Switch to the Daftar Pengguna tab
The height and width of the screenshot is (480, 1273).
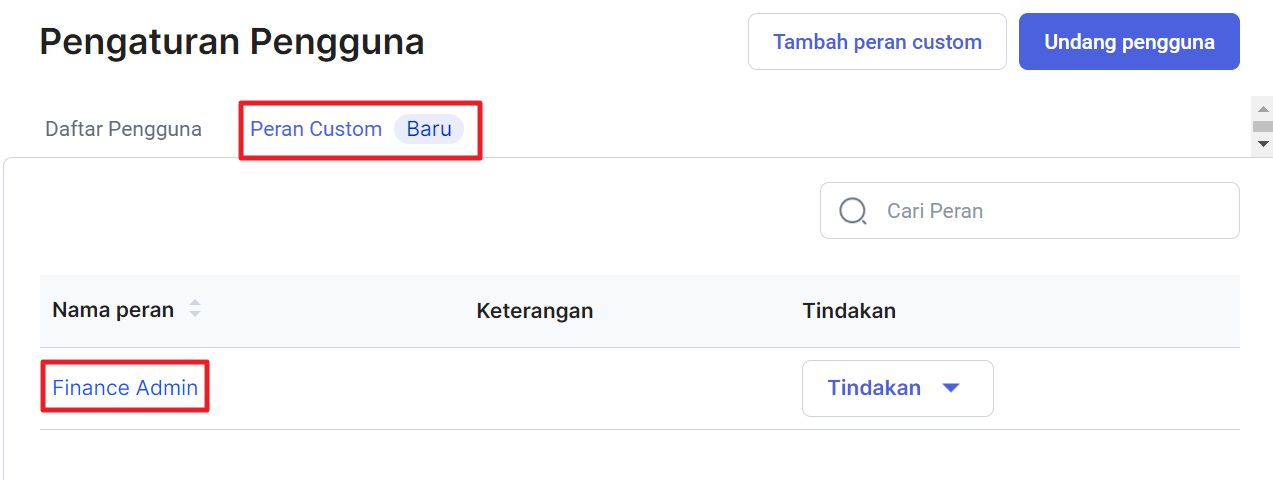[124, 129]
